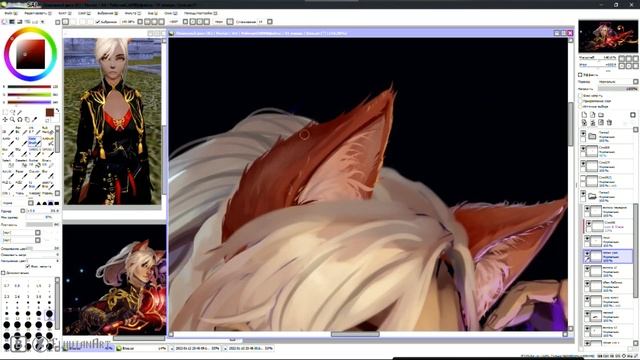This screenshot has height=360, width=640.
Task: Select the highlighted brush preset in tool tray
Action: click(x=34, y=141)
